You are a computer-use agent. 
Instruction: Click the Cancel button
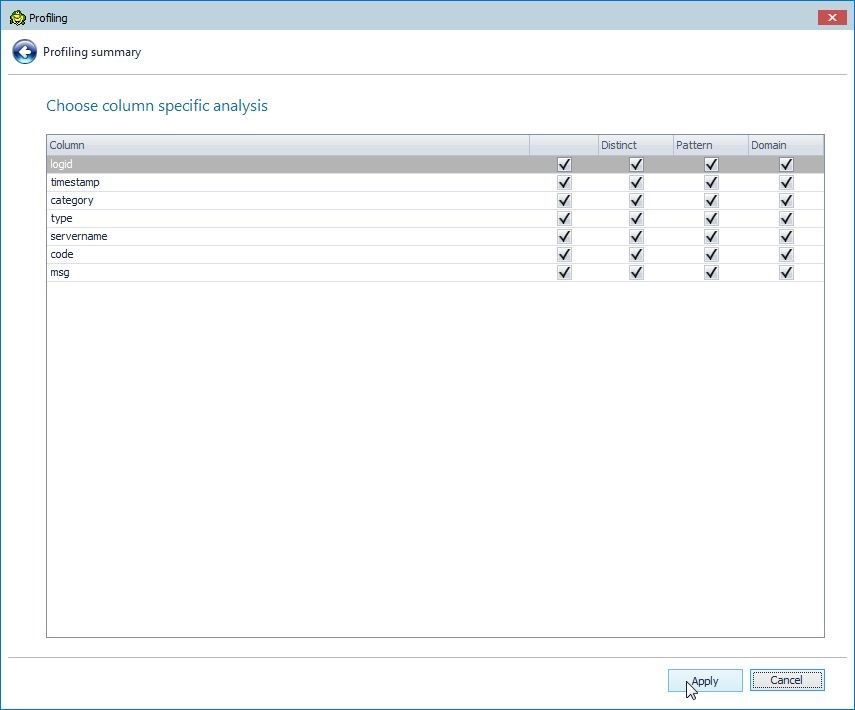[x=787, y=680]
